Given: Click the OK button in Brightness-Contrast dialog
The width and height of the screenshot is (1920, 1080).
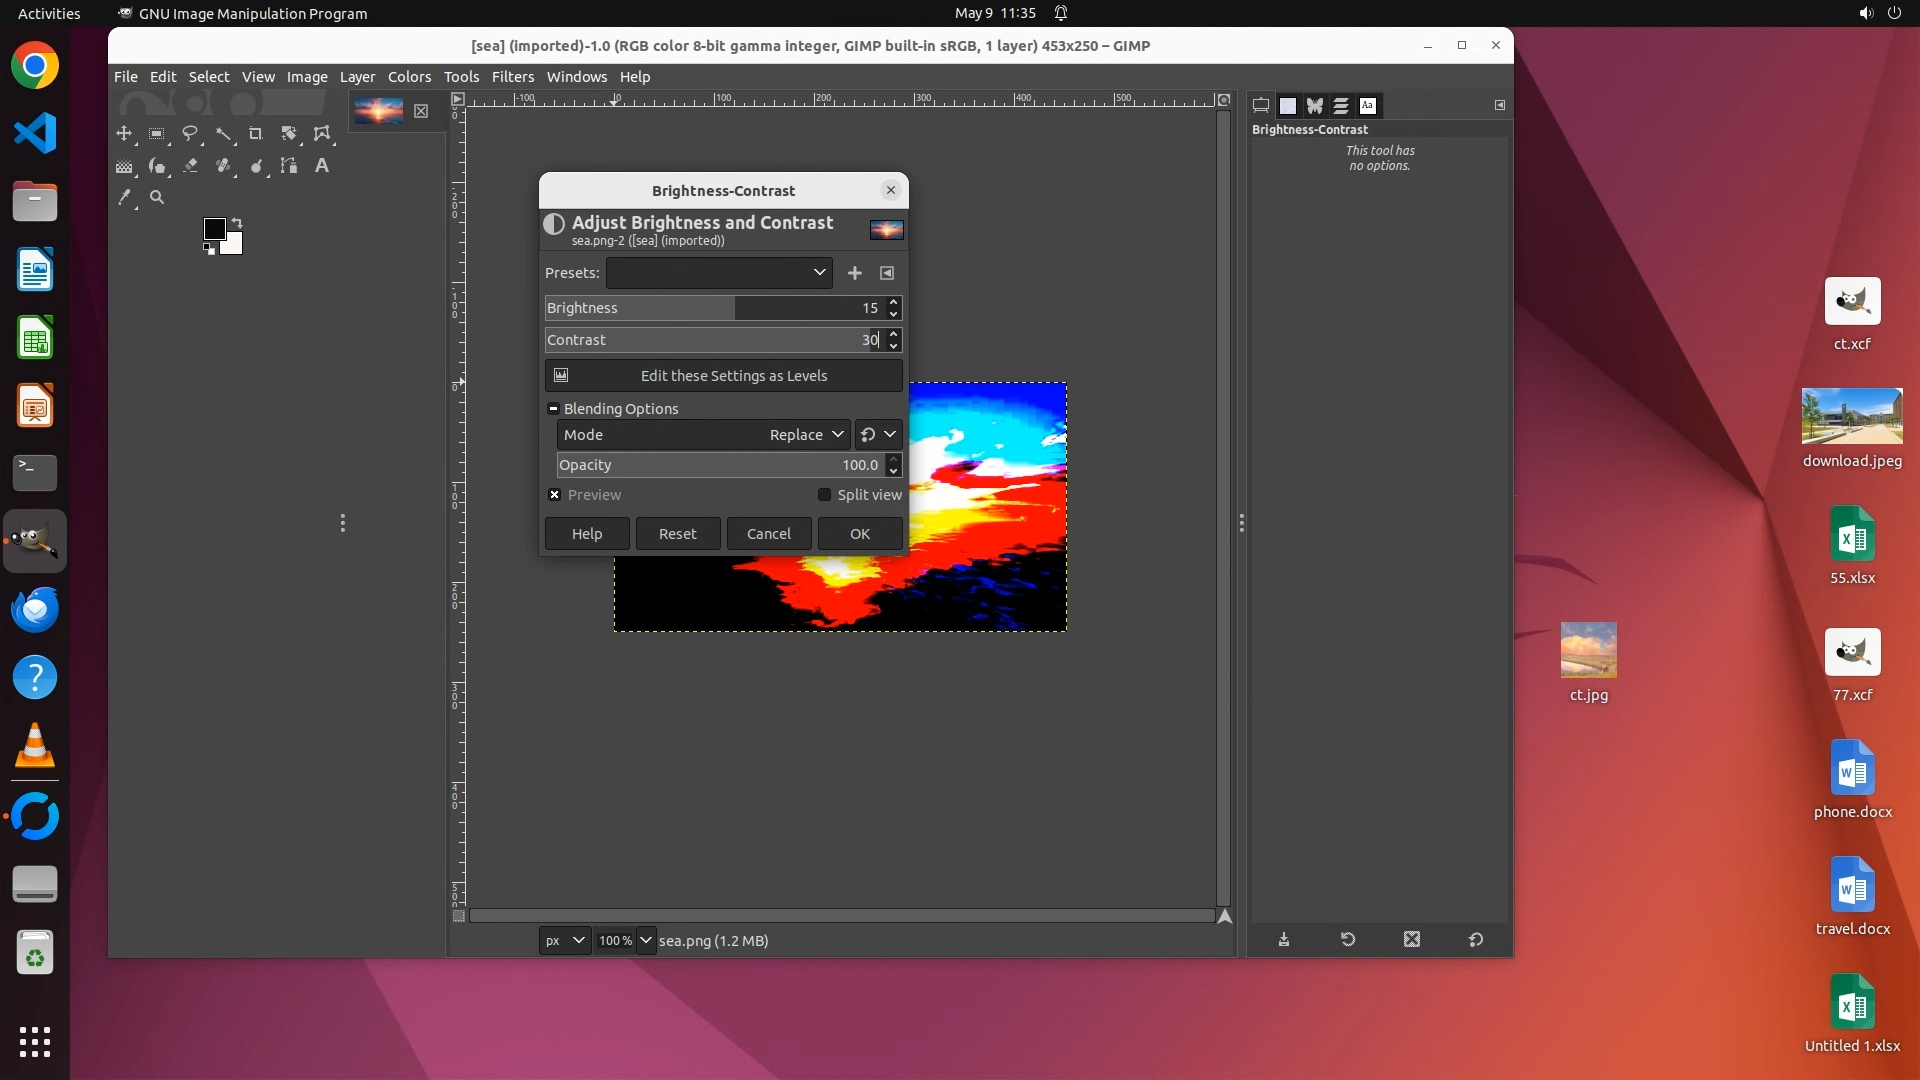Looking at the screenshot, I should [x=859, y=534].
